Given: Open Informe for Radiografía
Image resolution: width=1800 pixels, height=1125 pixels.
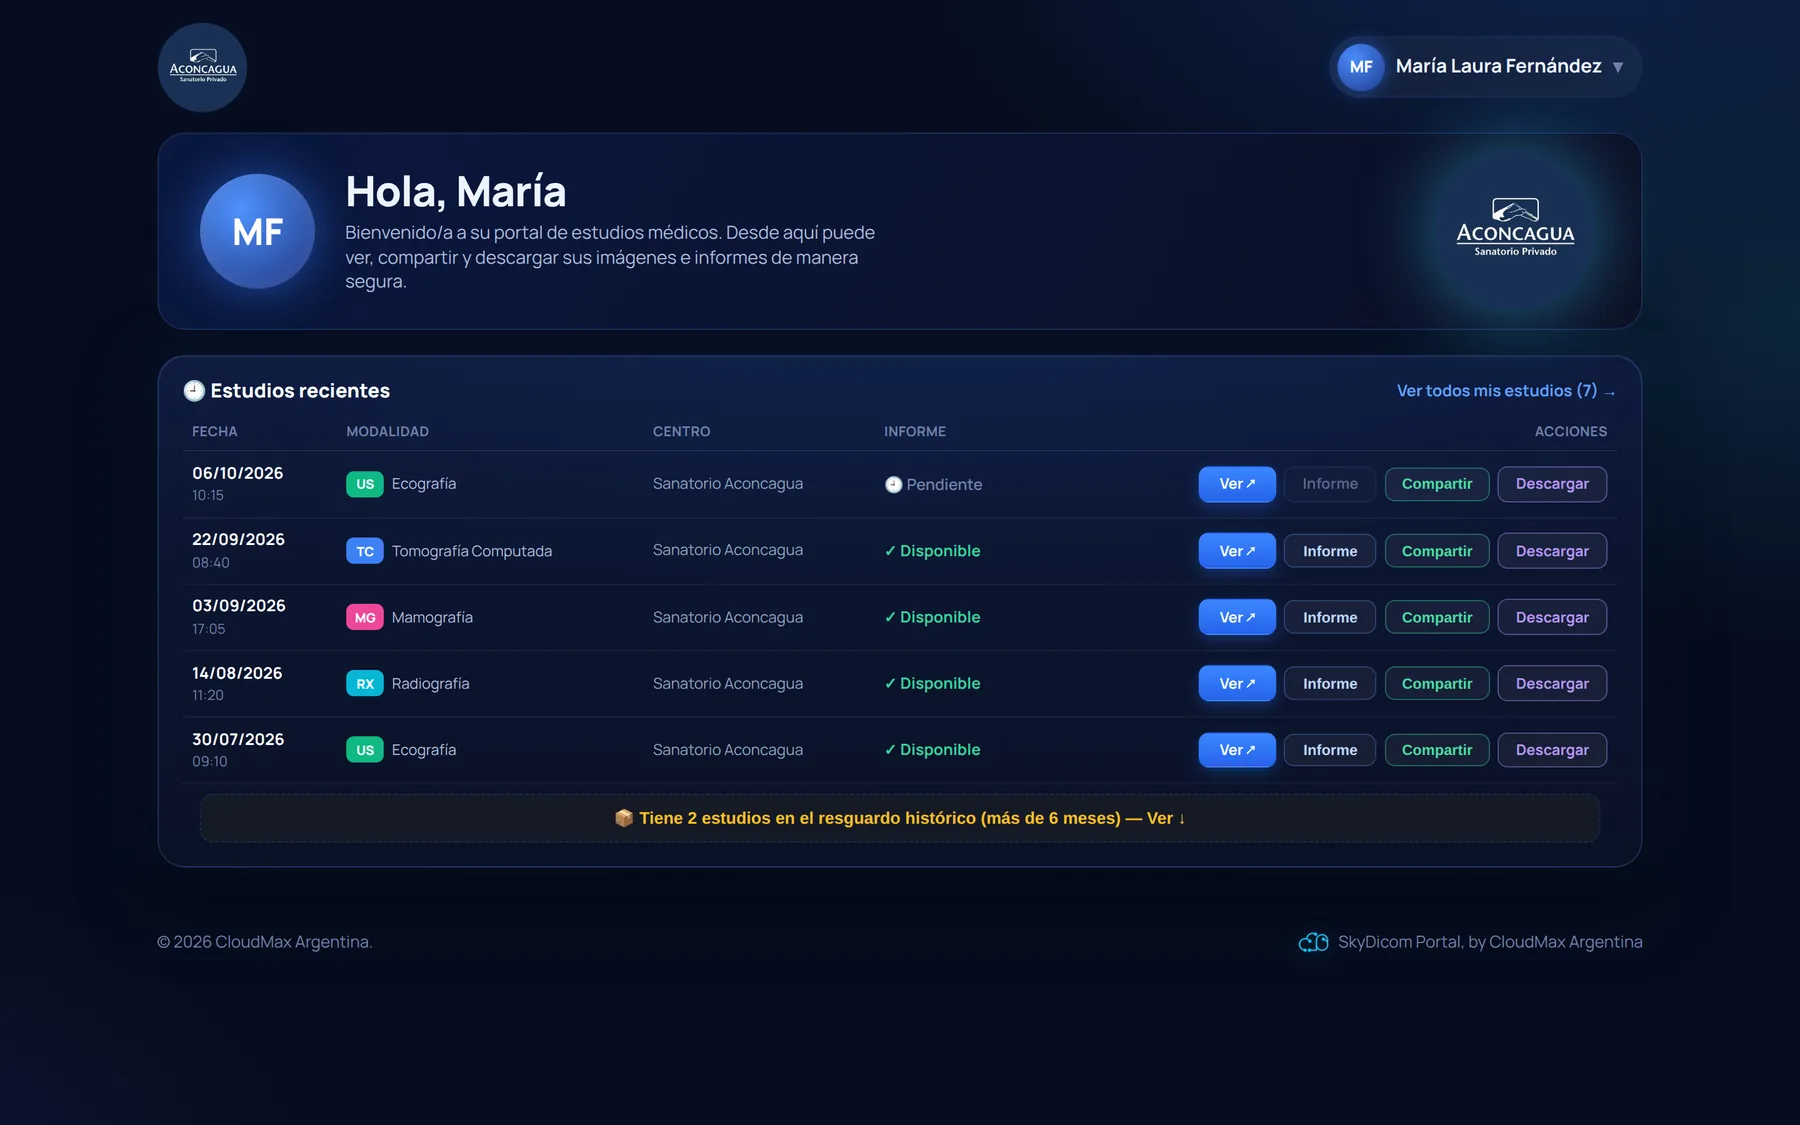Looking at the screenshot, I should 1330,684.
